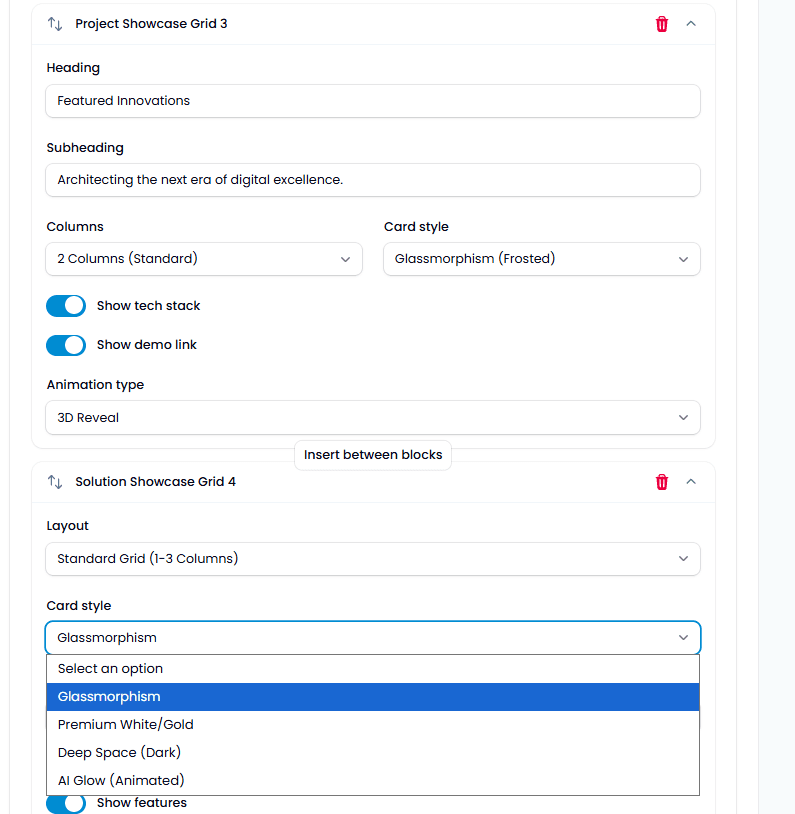This screenshot has width=795, height=814.
Task: Choose 'Select an option' in list
Action: coord(373,669)
